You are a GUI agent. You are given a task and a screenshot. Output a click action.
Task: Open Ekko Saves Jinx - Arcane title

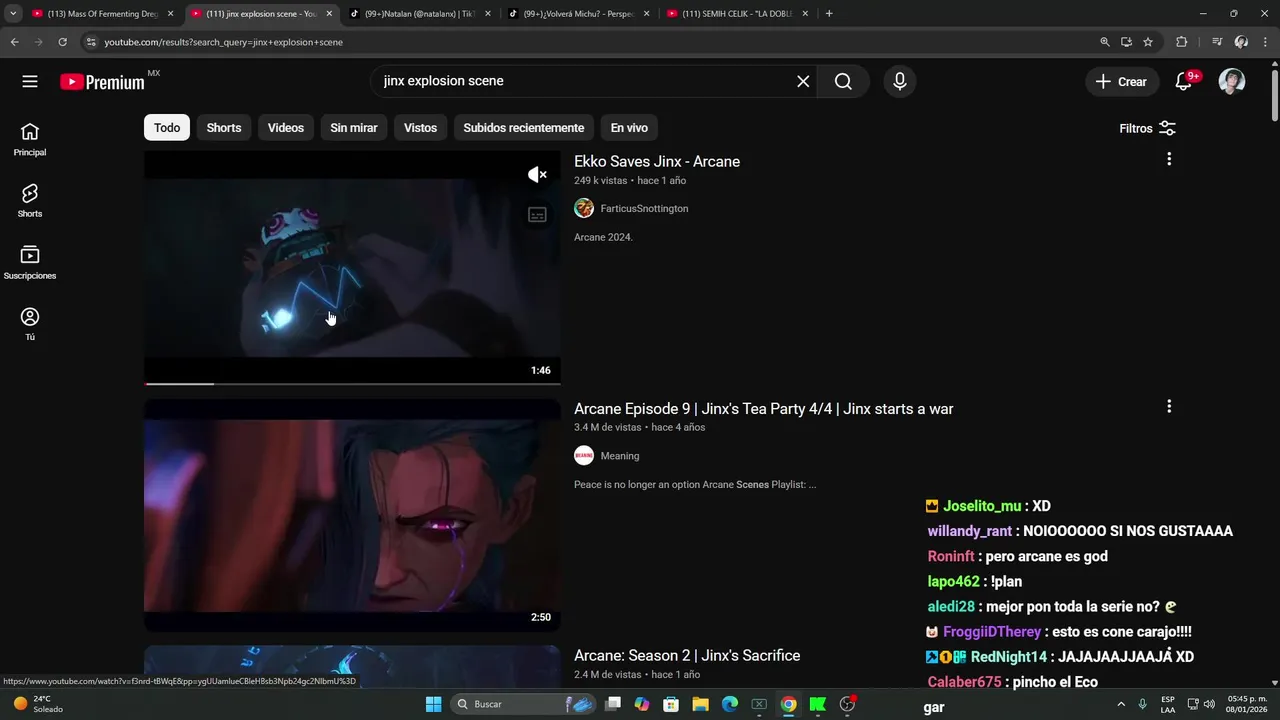coord(657,161)
